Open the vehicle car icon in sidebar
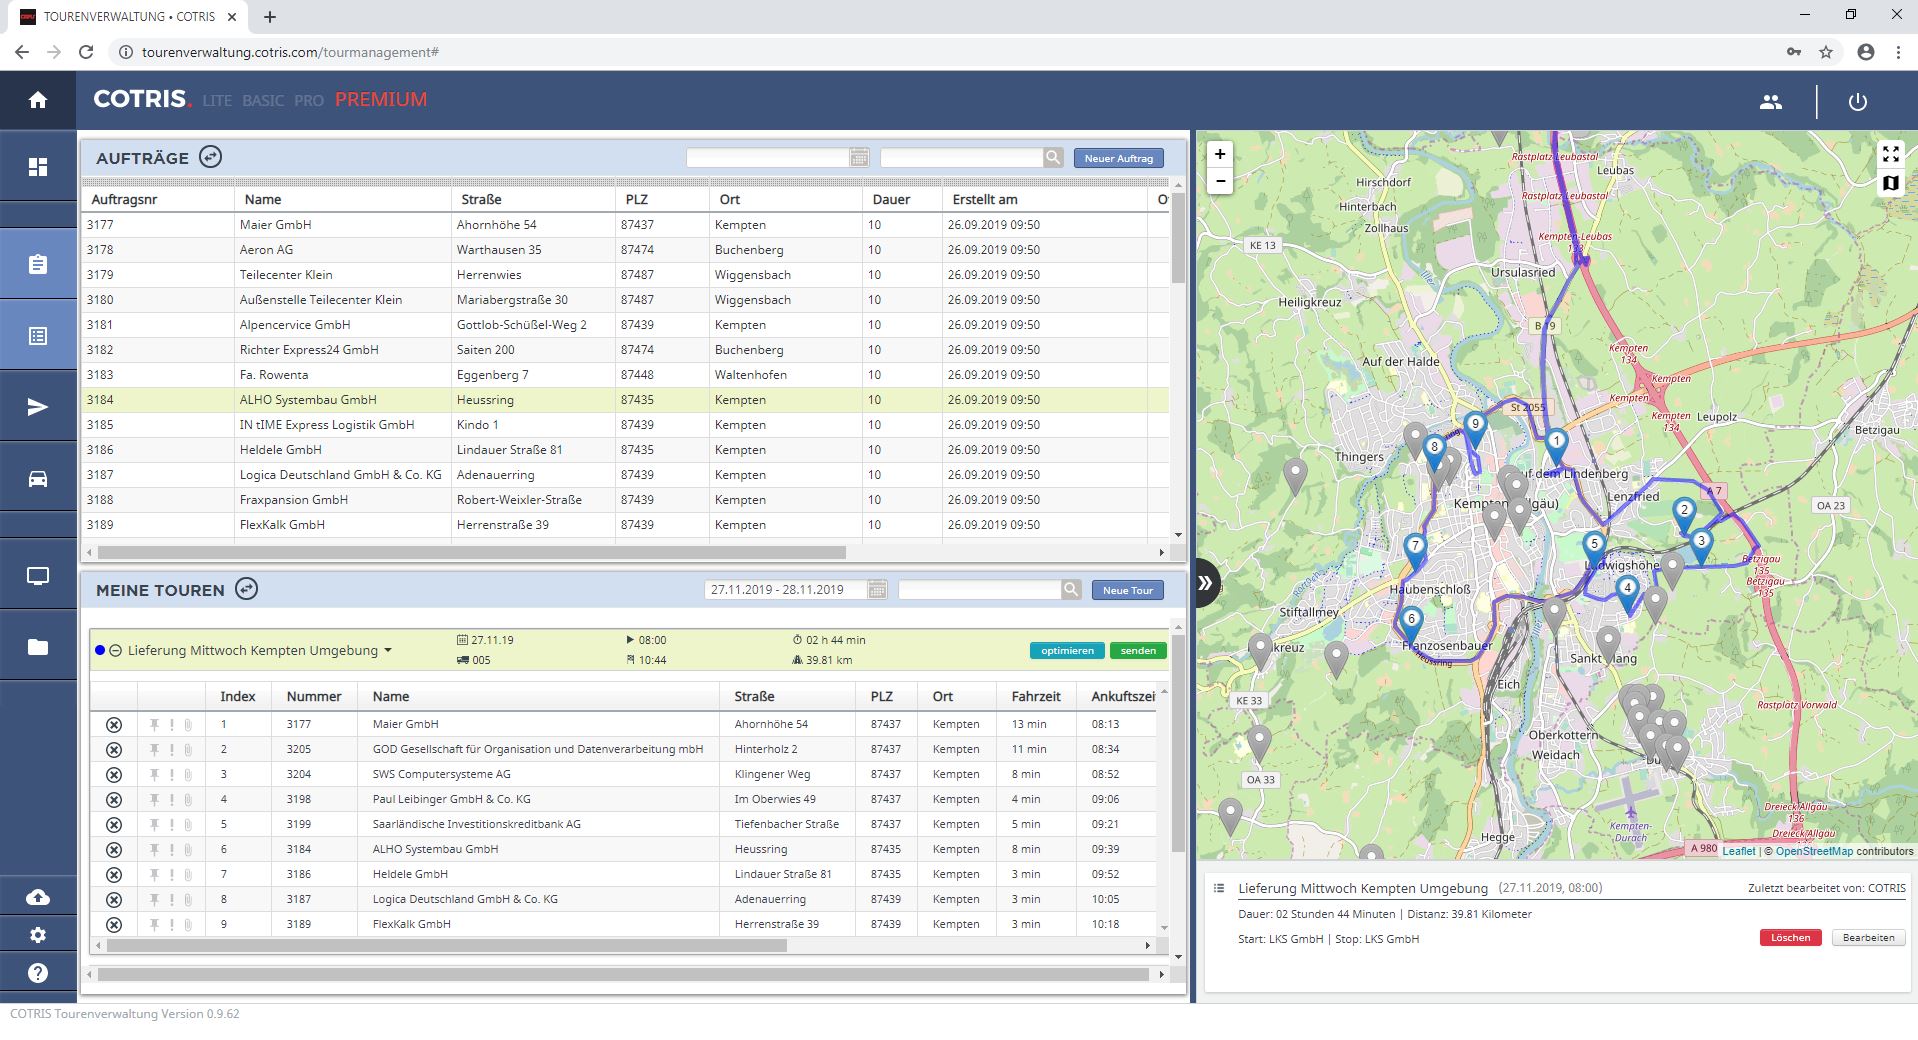 click(38, 478)
